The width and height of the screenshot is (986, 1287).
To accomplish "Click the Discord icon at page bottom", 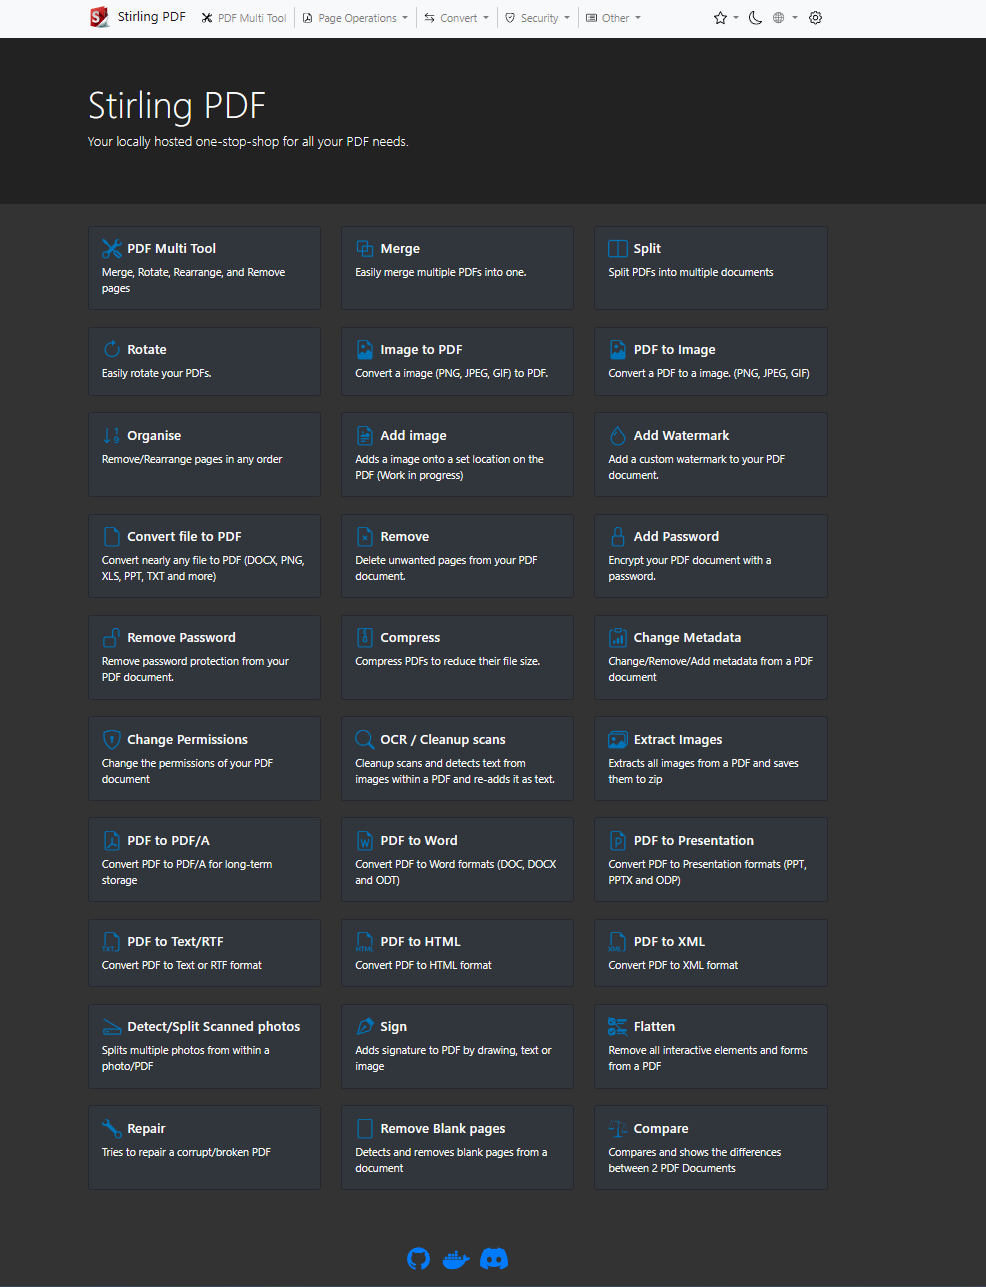I will (x=494, y=1259).
